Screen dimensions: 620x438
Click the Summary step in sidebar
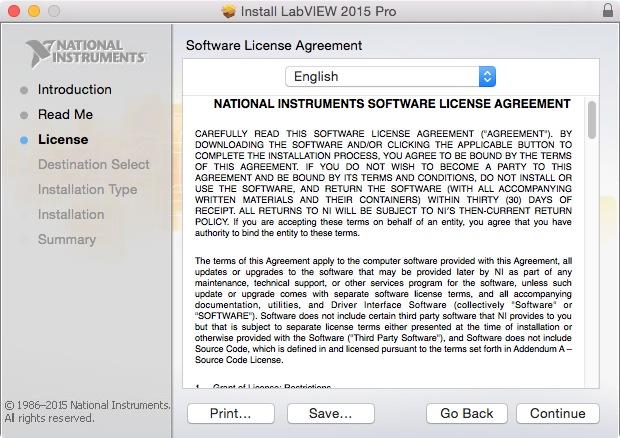[67, 240]
